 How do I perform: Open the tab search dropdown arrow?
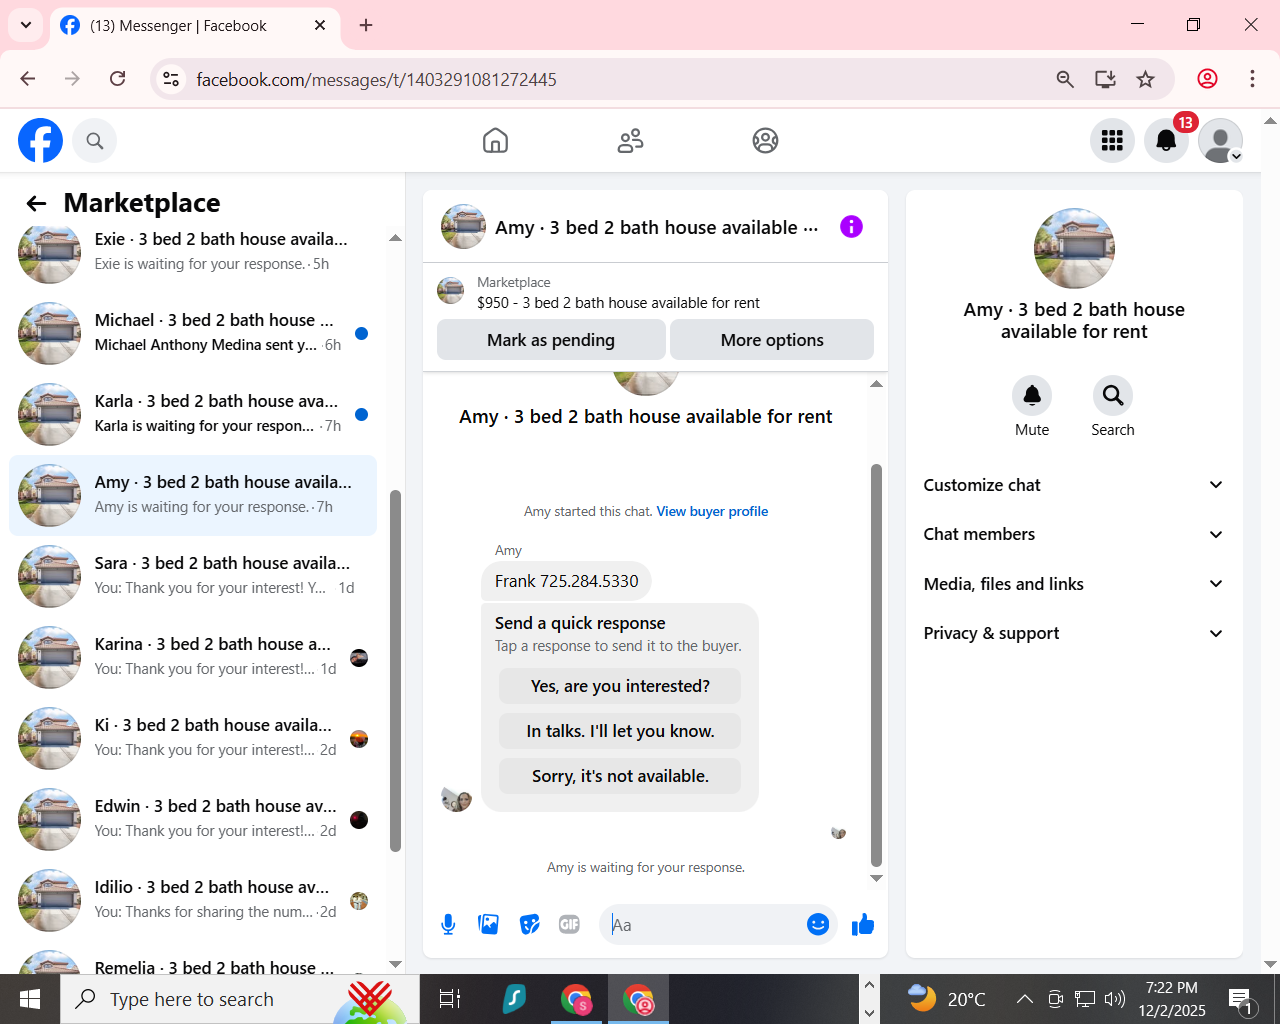(25, 25)
